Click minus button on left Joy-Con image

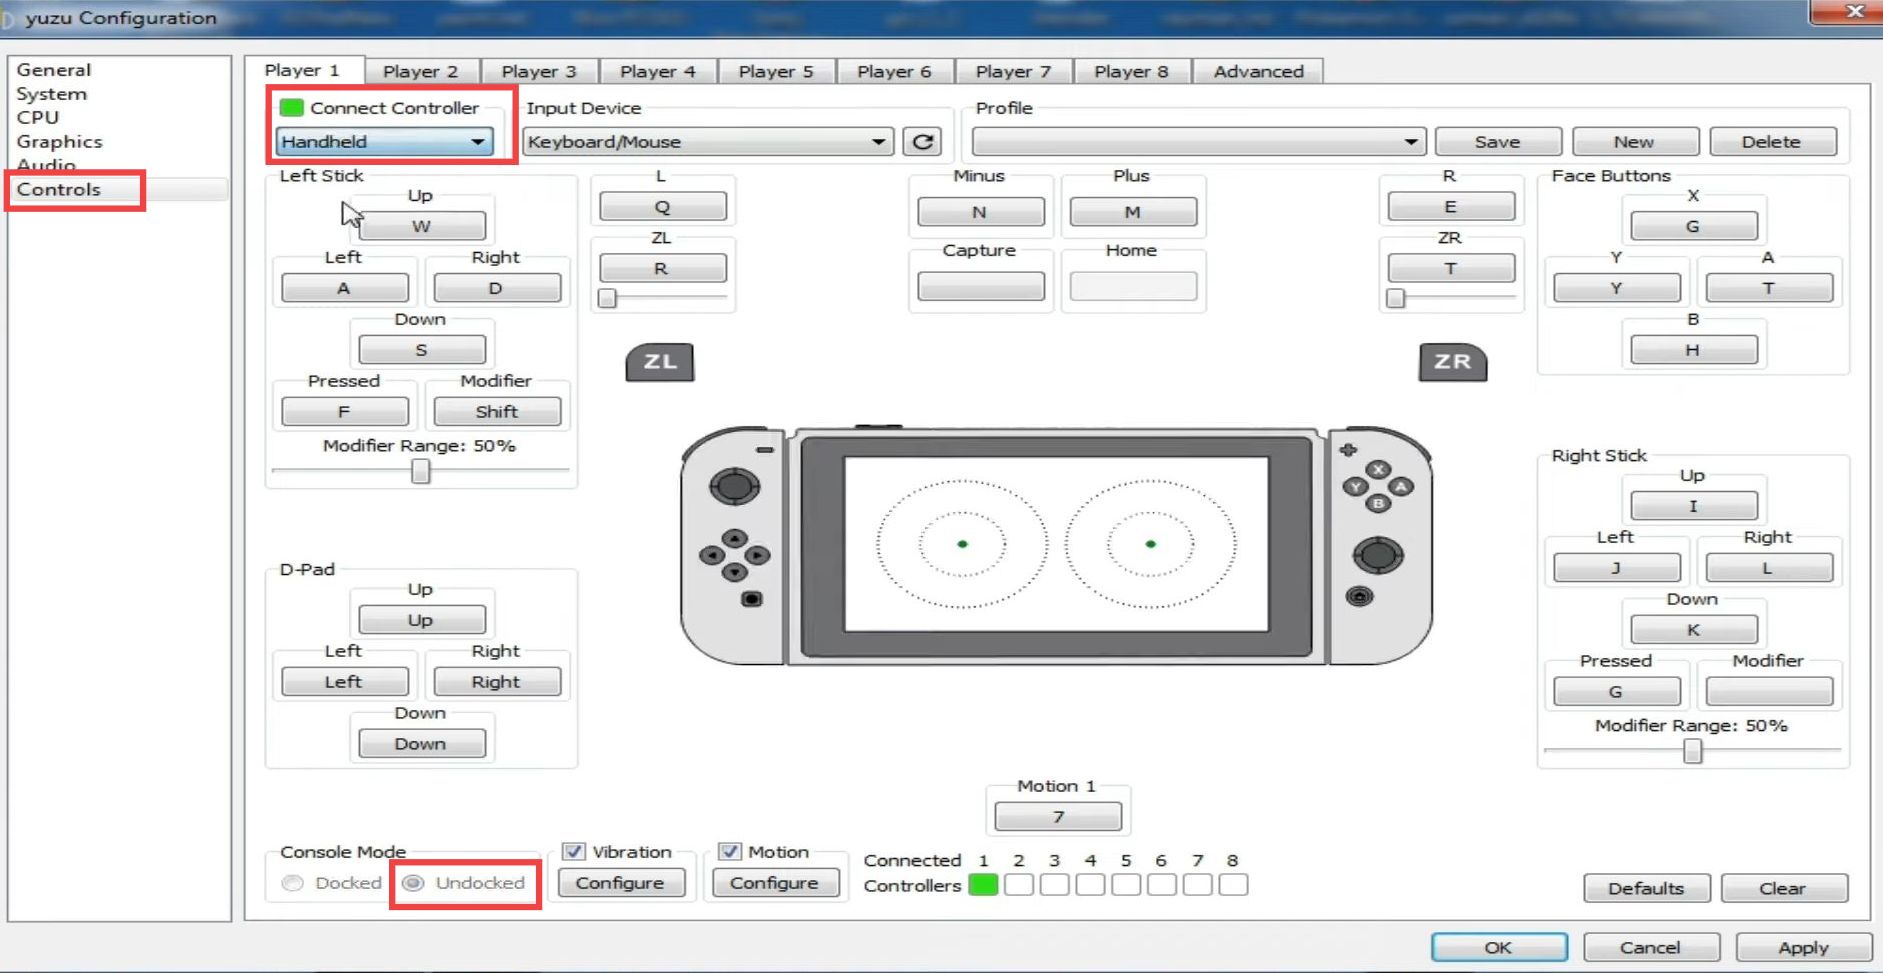[765, 450]
